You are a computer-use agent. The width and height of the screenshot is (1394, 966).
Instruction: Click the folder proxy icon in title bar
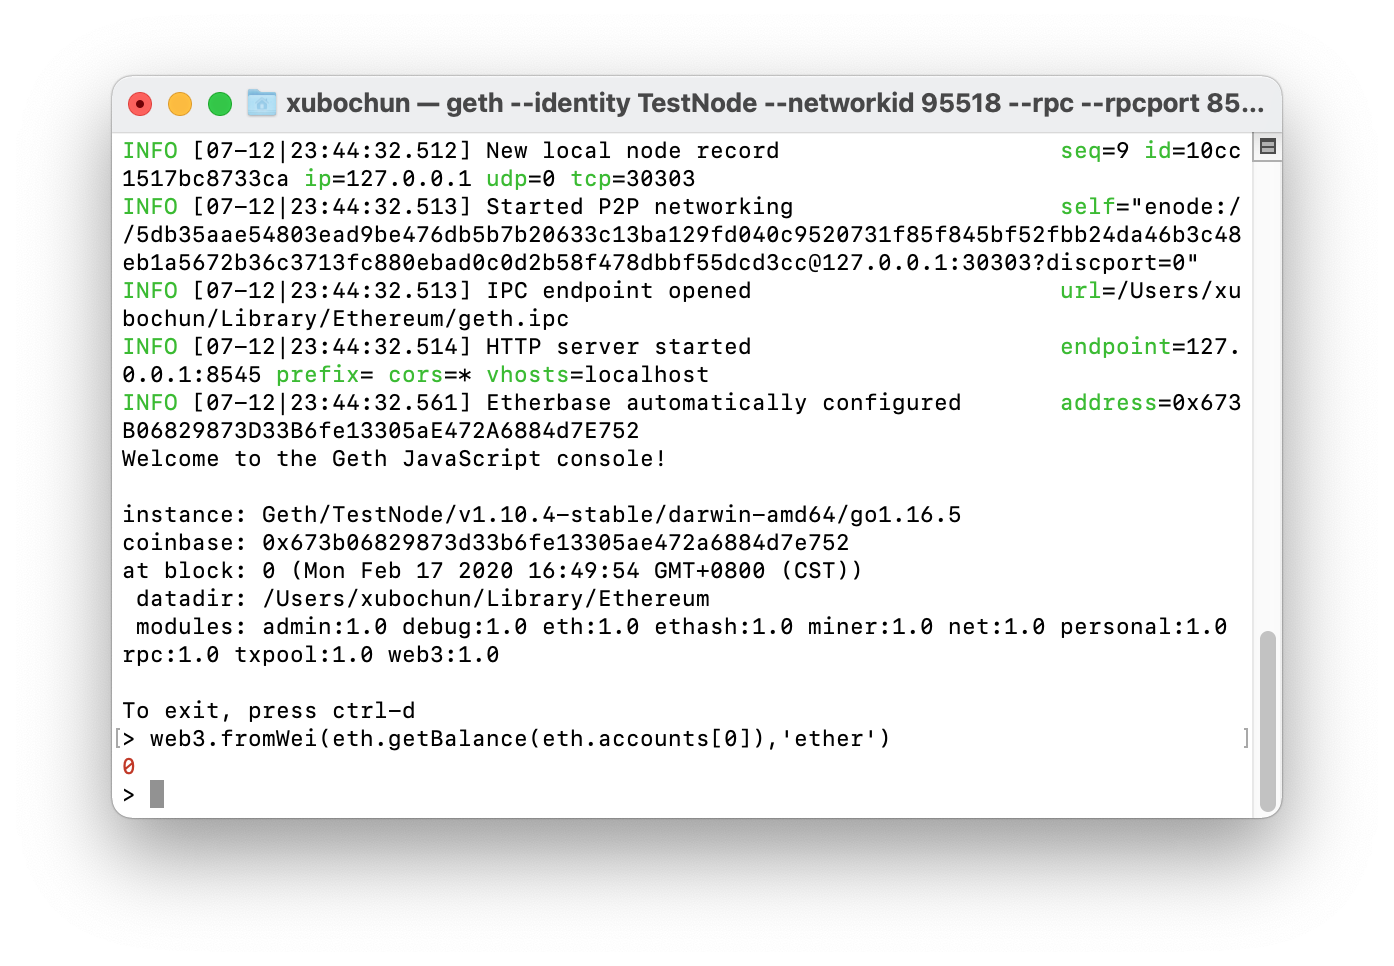click(x=262, y=103)
